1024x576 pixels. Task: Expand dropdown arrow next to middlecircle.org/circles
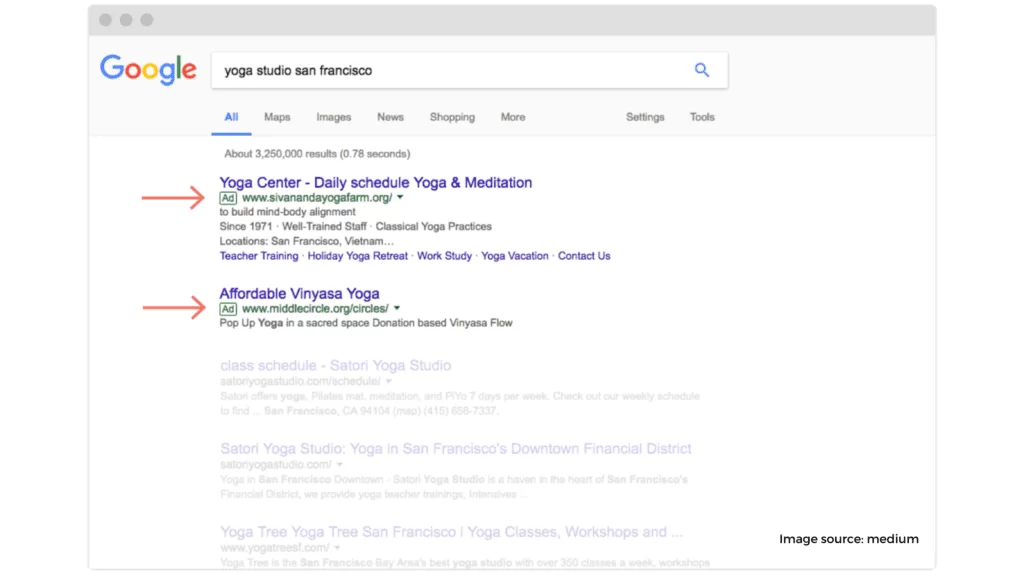pyautogui.click(x=397, y=308)
